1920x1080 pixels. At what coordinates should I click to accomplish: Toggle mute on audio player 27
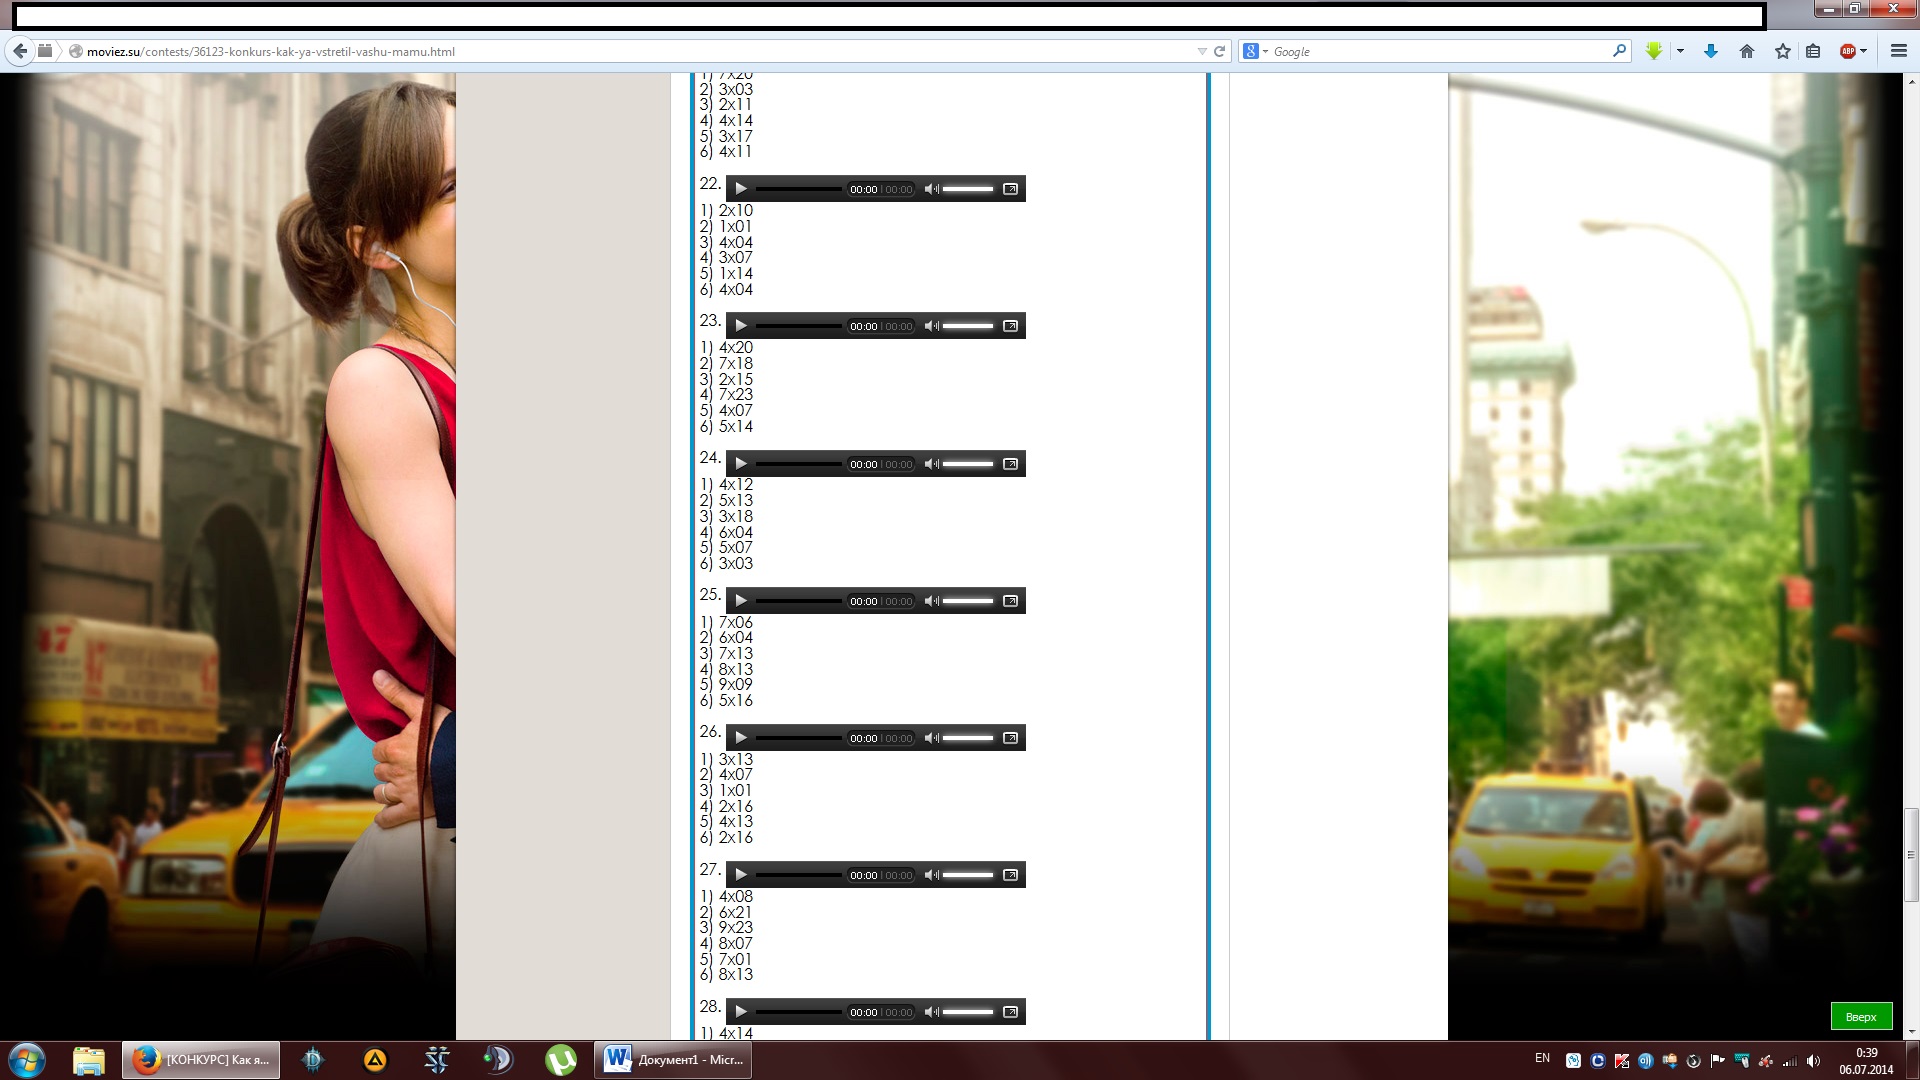point(931,875)
